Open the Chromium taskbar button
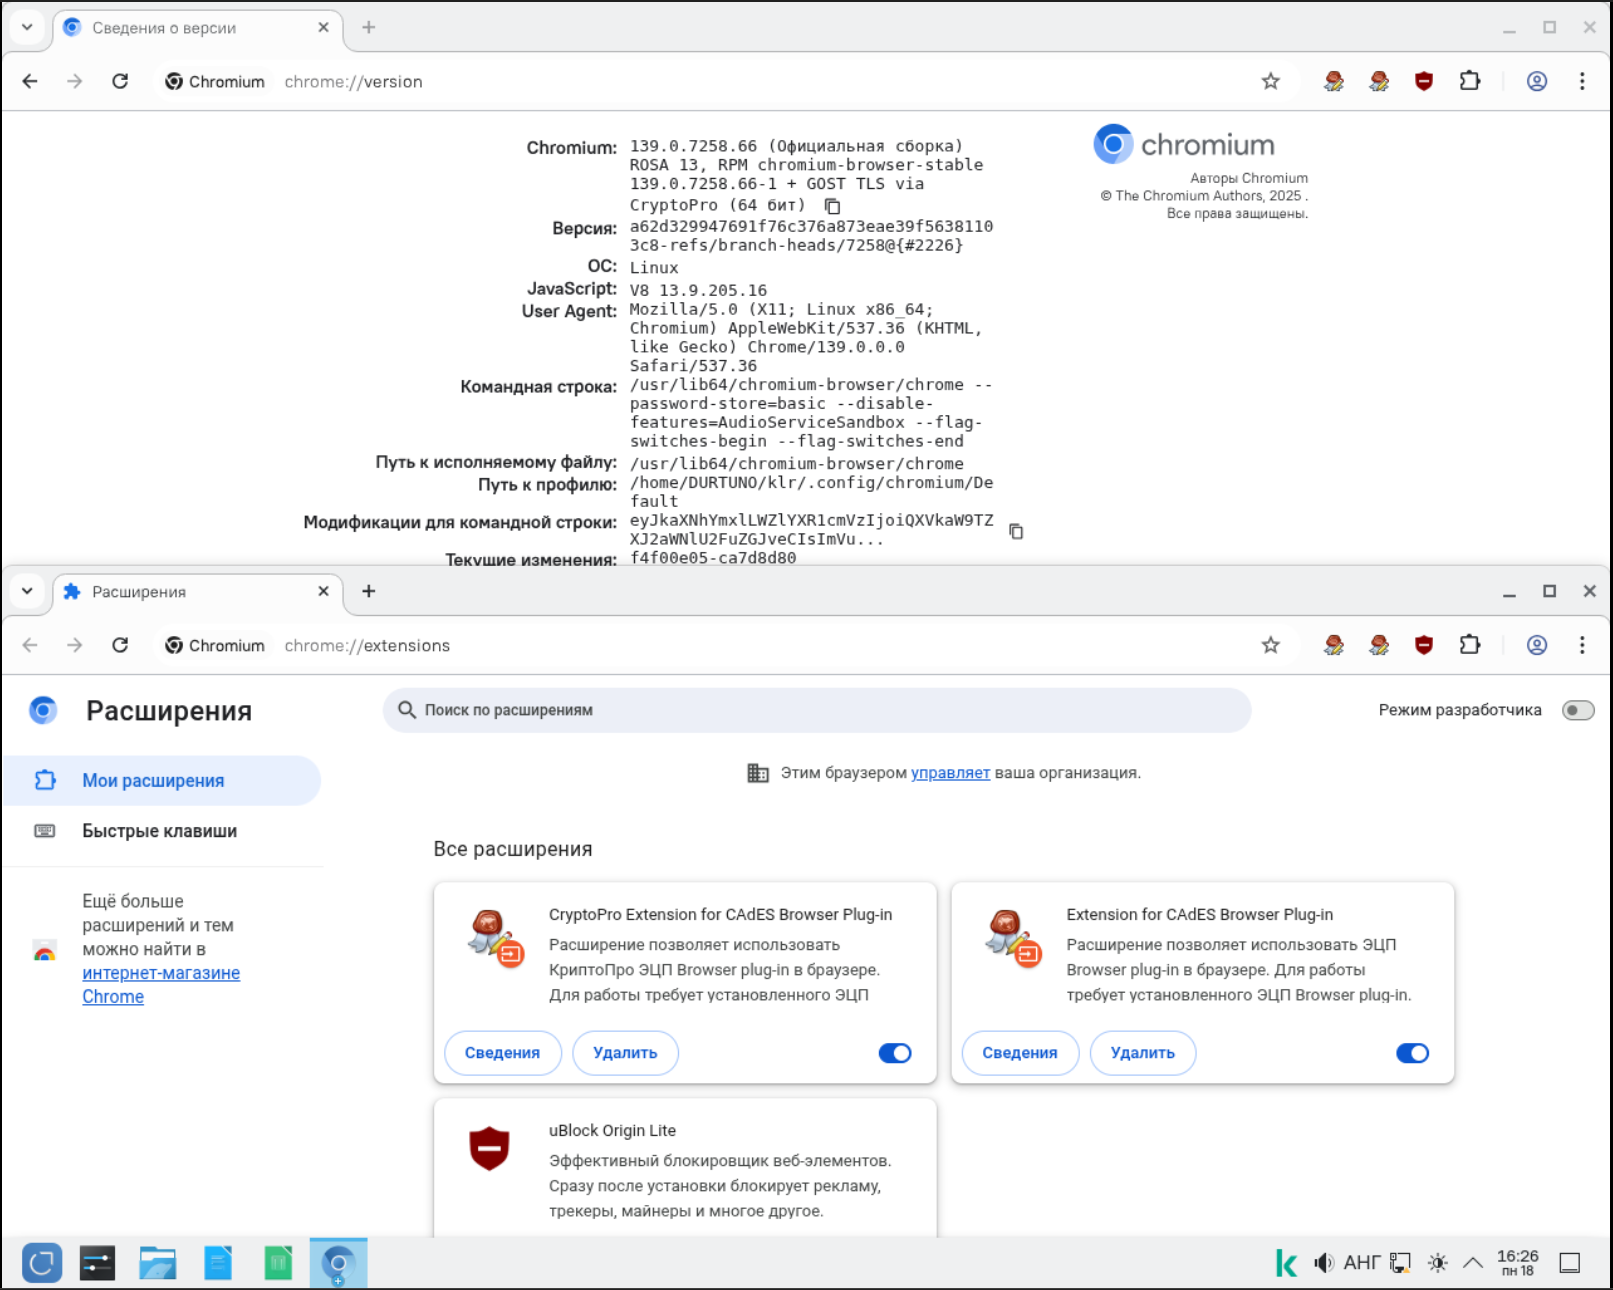 click(338, 1263)
